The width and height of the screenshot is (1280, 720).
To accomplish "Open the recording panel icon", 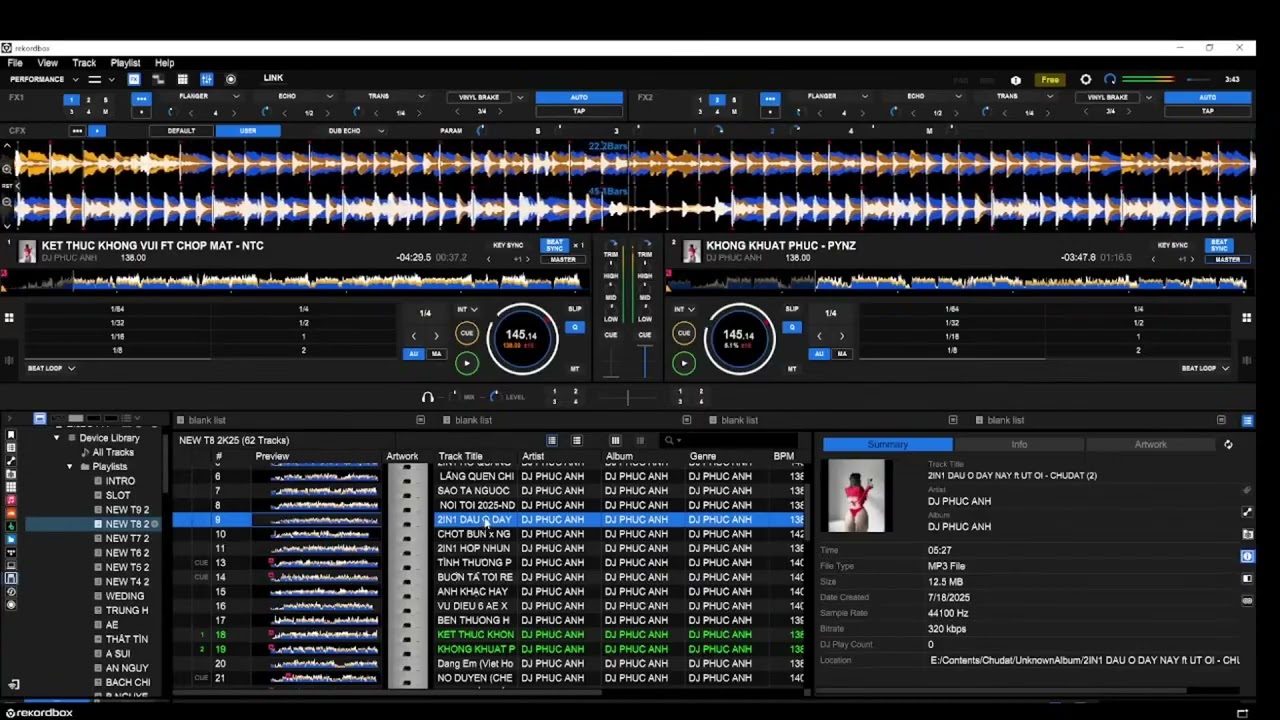I will (x=231, y=79).
